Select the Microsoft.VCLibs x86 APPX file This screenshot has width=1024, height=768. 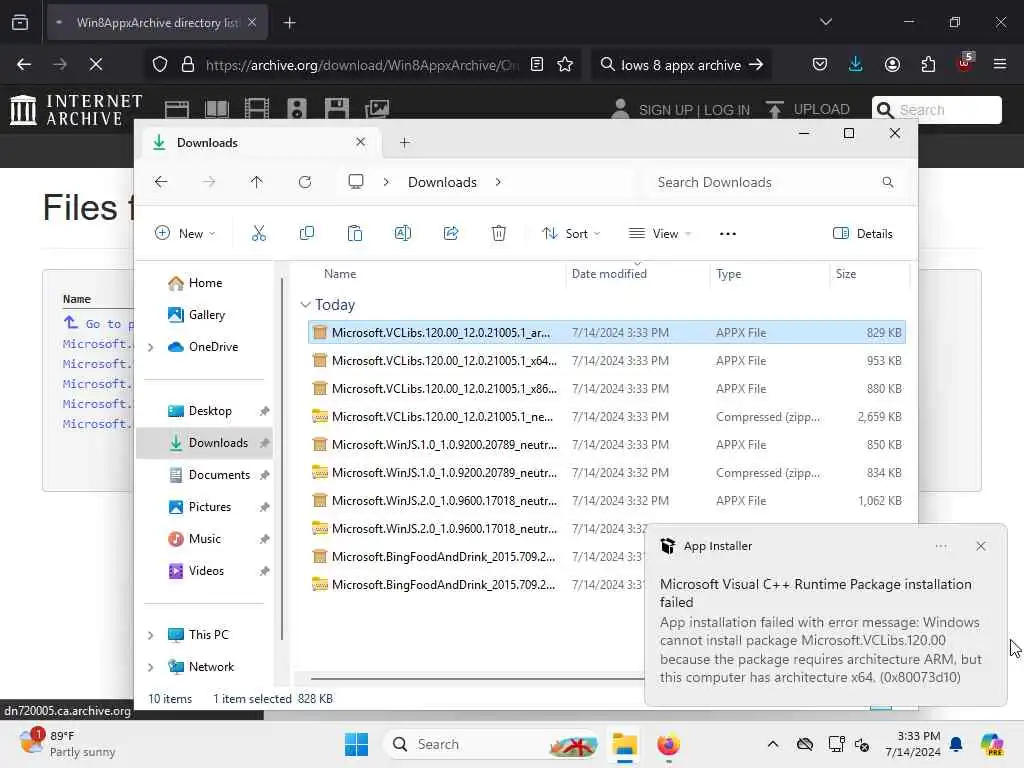(x=607, y=389)
